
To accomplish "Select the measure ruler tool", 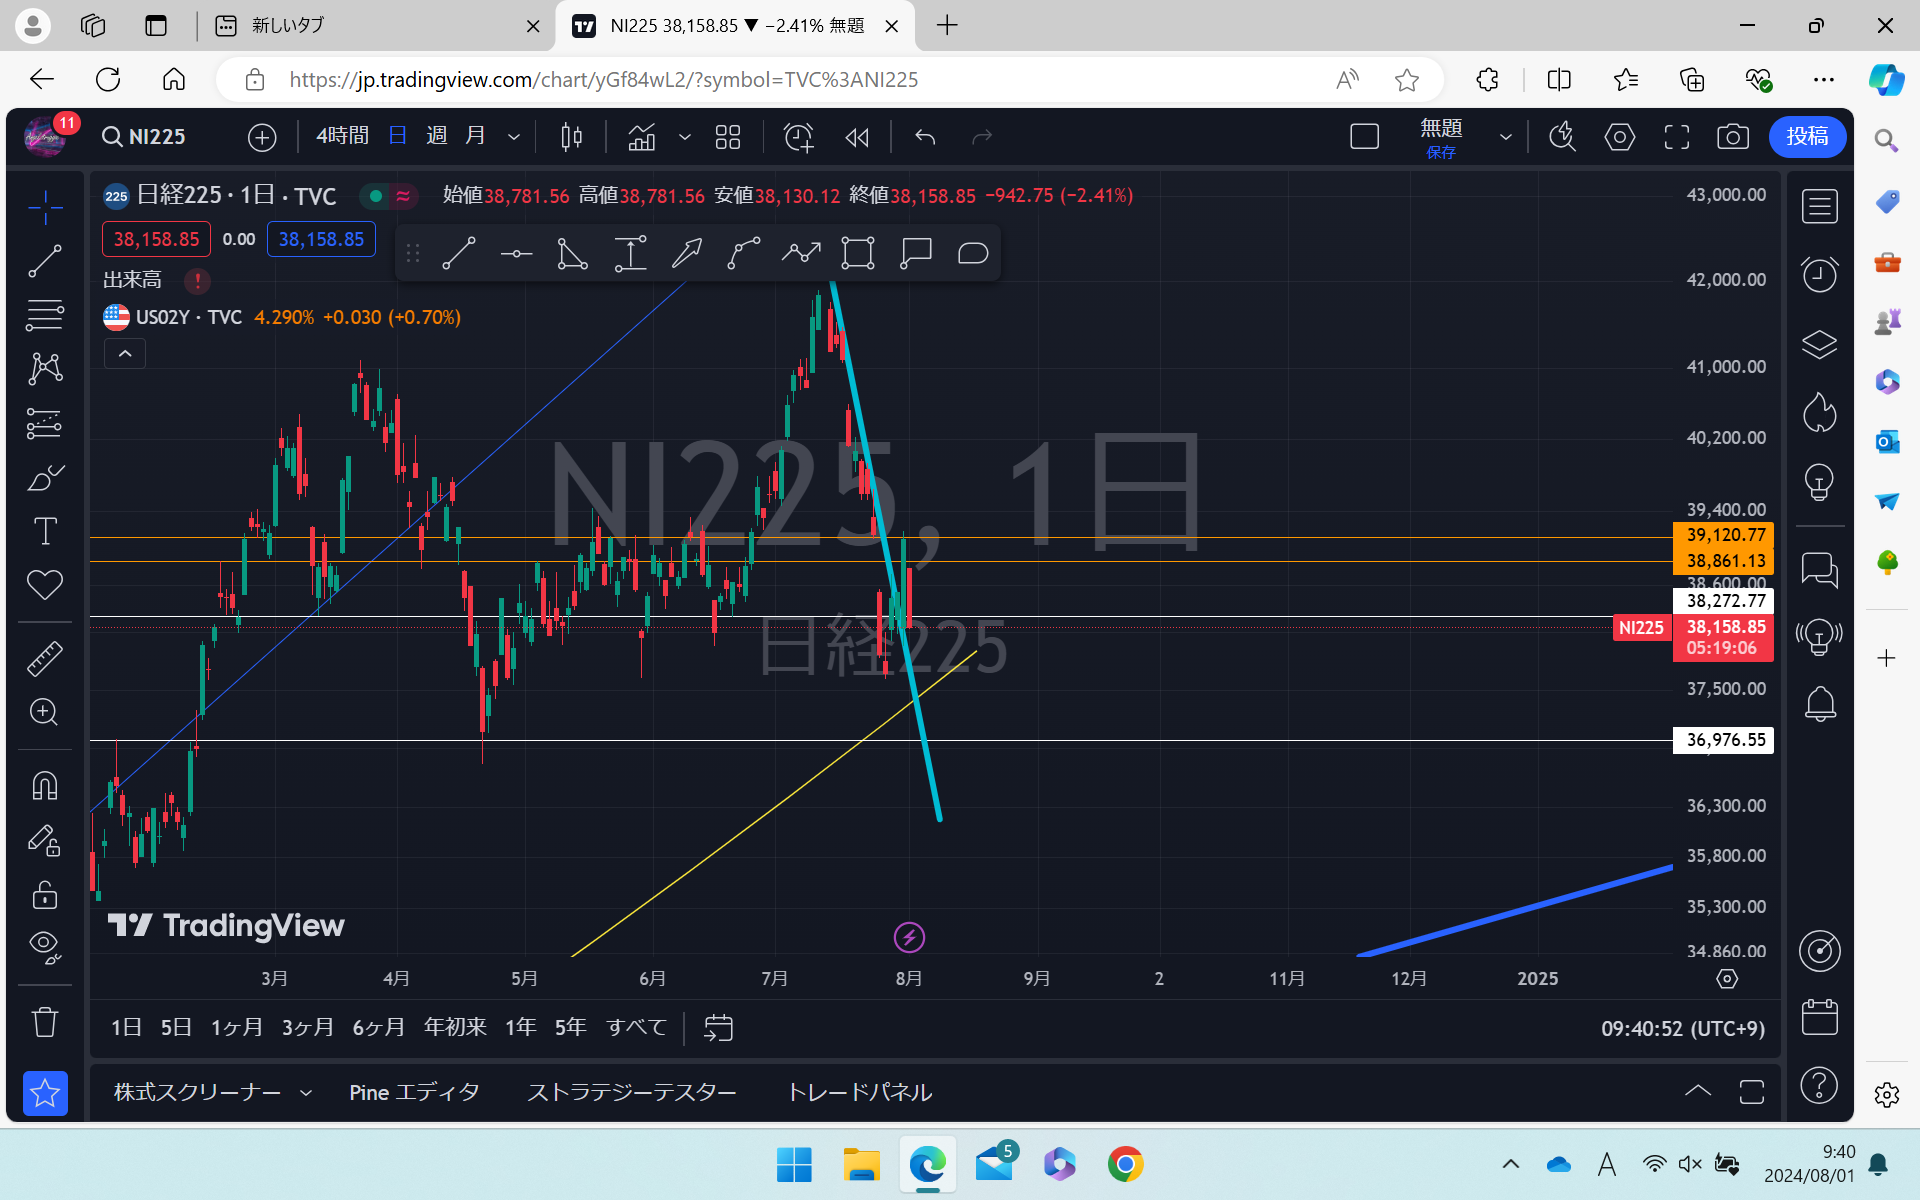I will click(45, 658).
